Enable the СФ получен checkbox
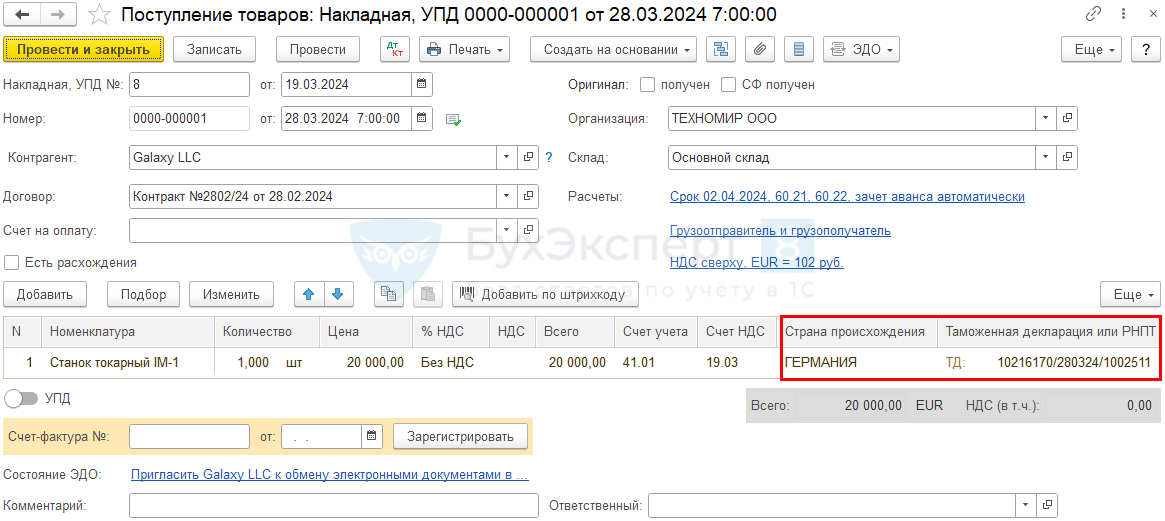Image resolution: width=1165 pixels, height=521 pixels. click(x=729, y=85)
